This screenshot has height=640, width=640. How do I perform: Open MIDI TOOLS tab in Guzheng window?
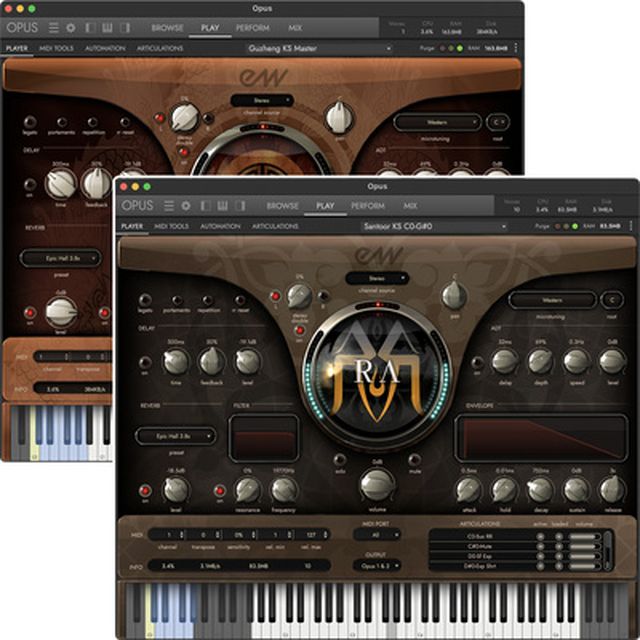click(56, 48)
